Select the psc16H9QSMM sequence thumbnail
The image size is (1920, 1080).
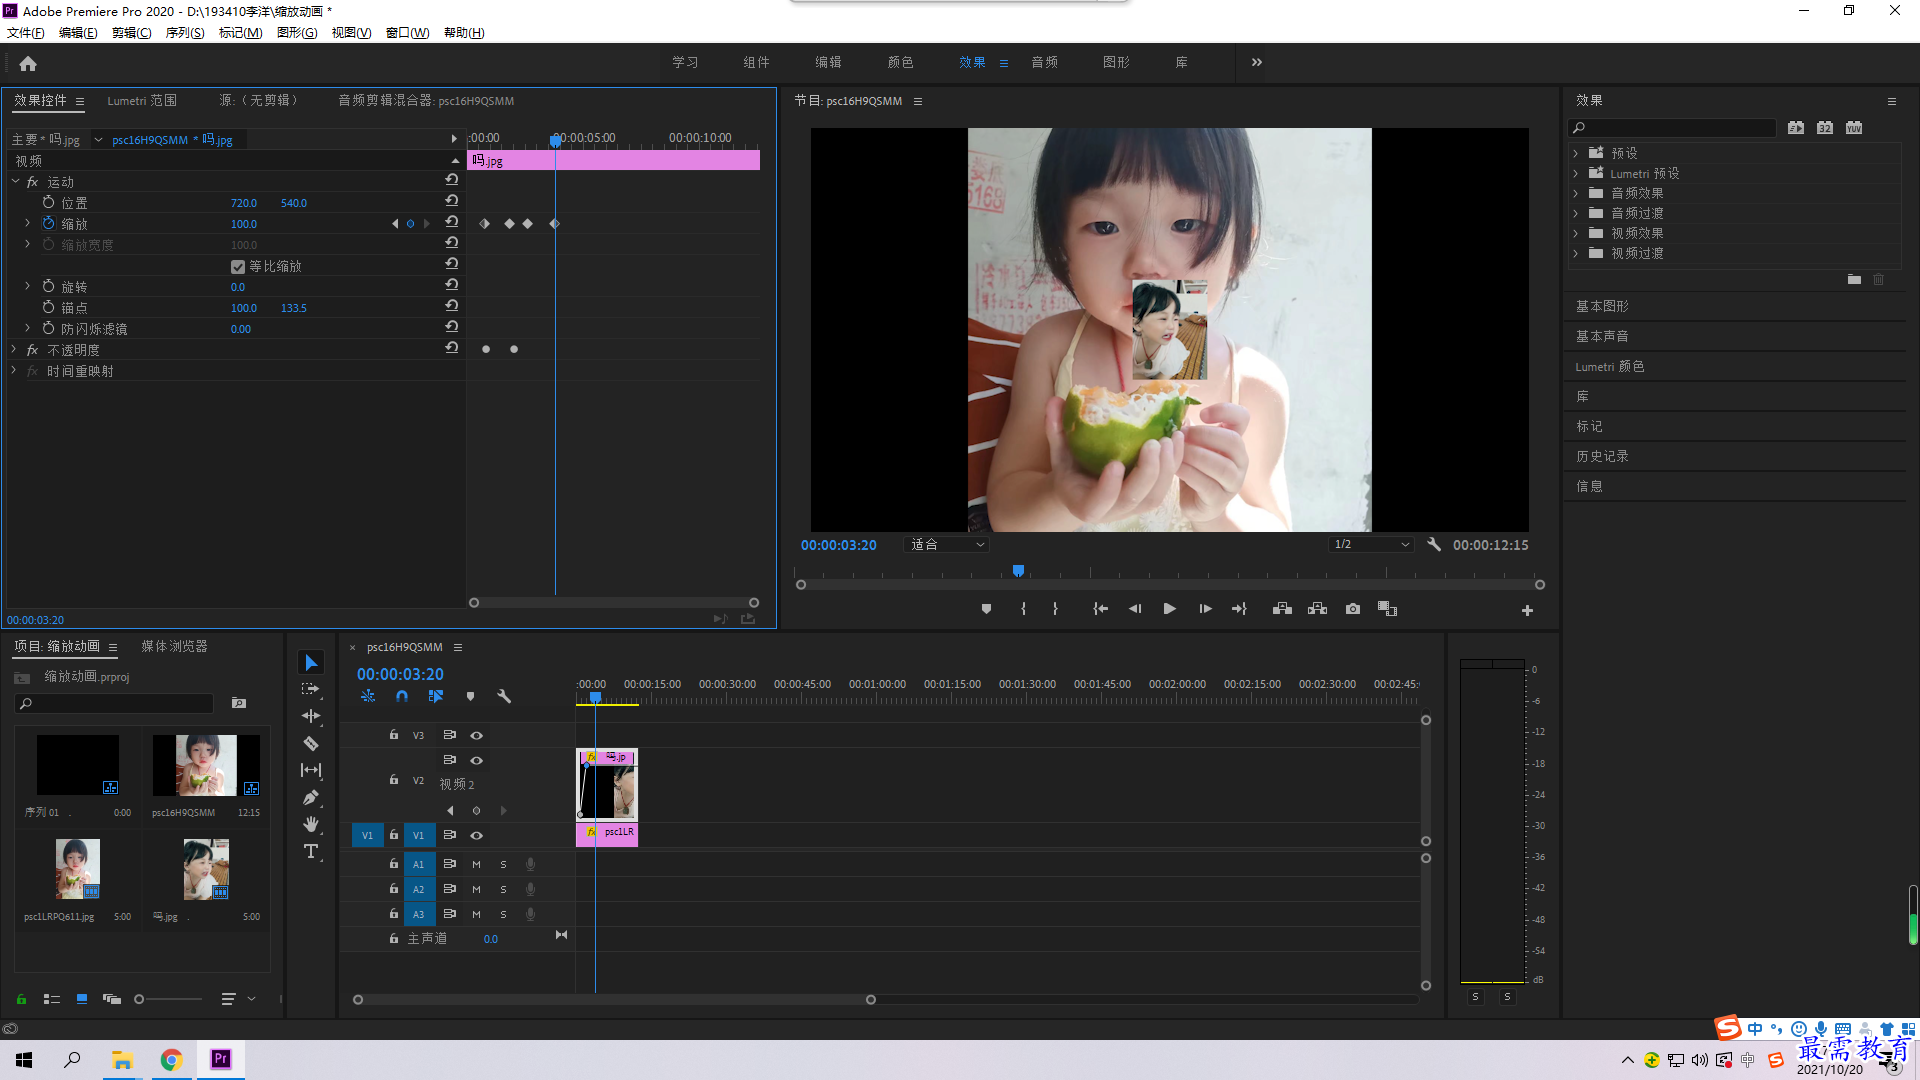[206, 765]
